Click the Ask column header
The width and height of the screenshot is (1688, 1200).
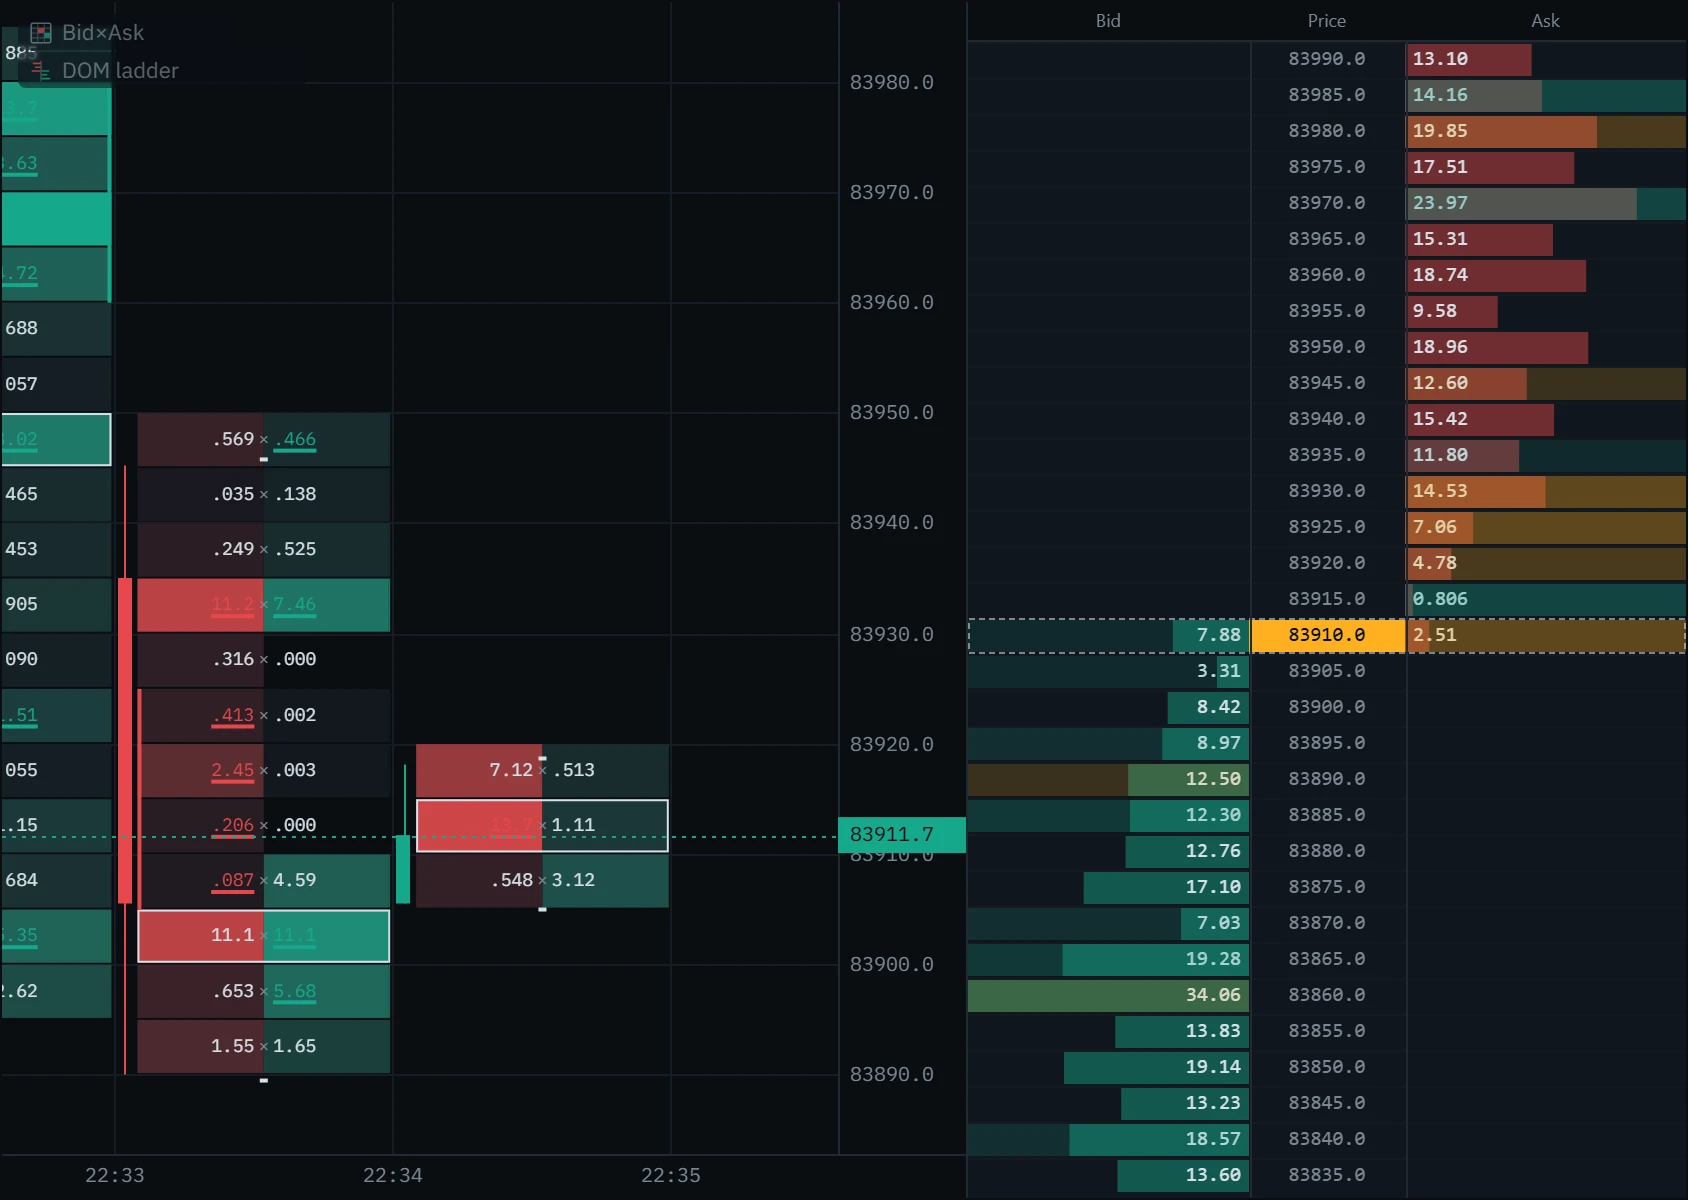(1545, 21)
